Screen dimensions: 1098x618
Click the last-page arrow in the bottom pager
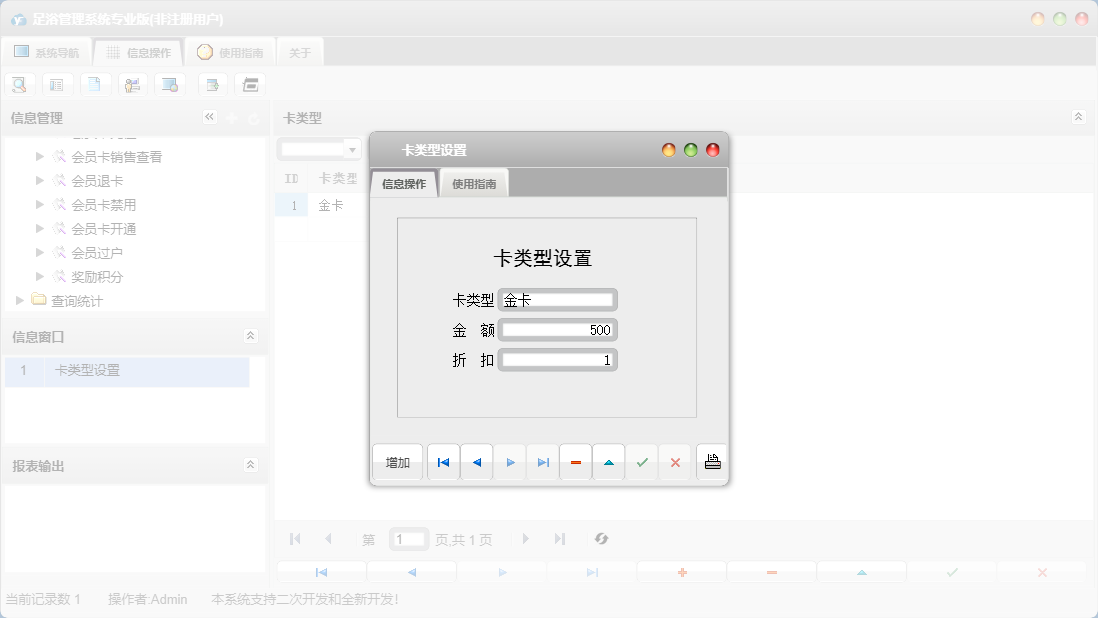(x=559, y=538)
